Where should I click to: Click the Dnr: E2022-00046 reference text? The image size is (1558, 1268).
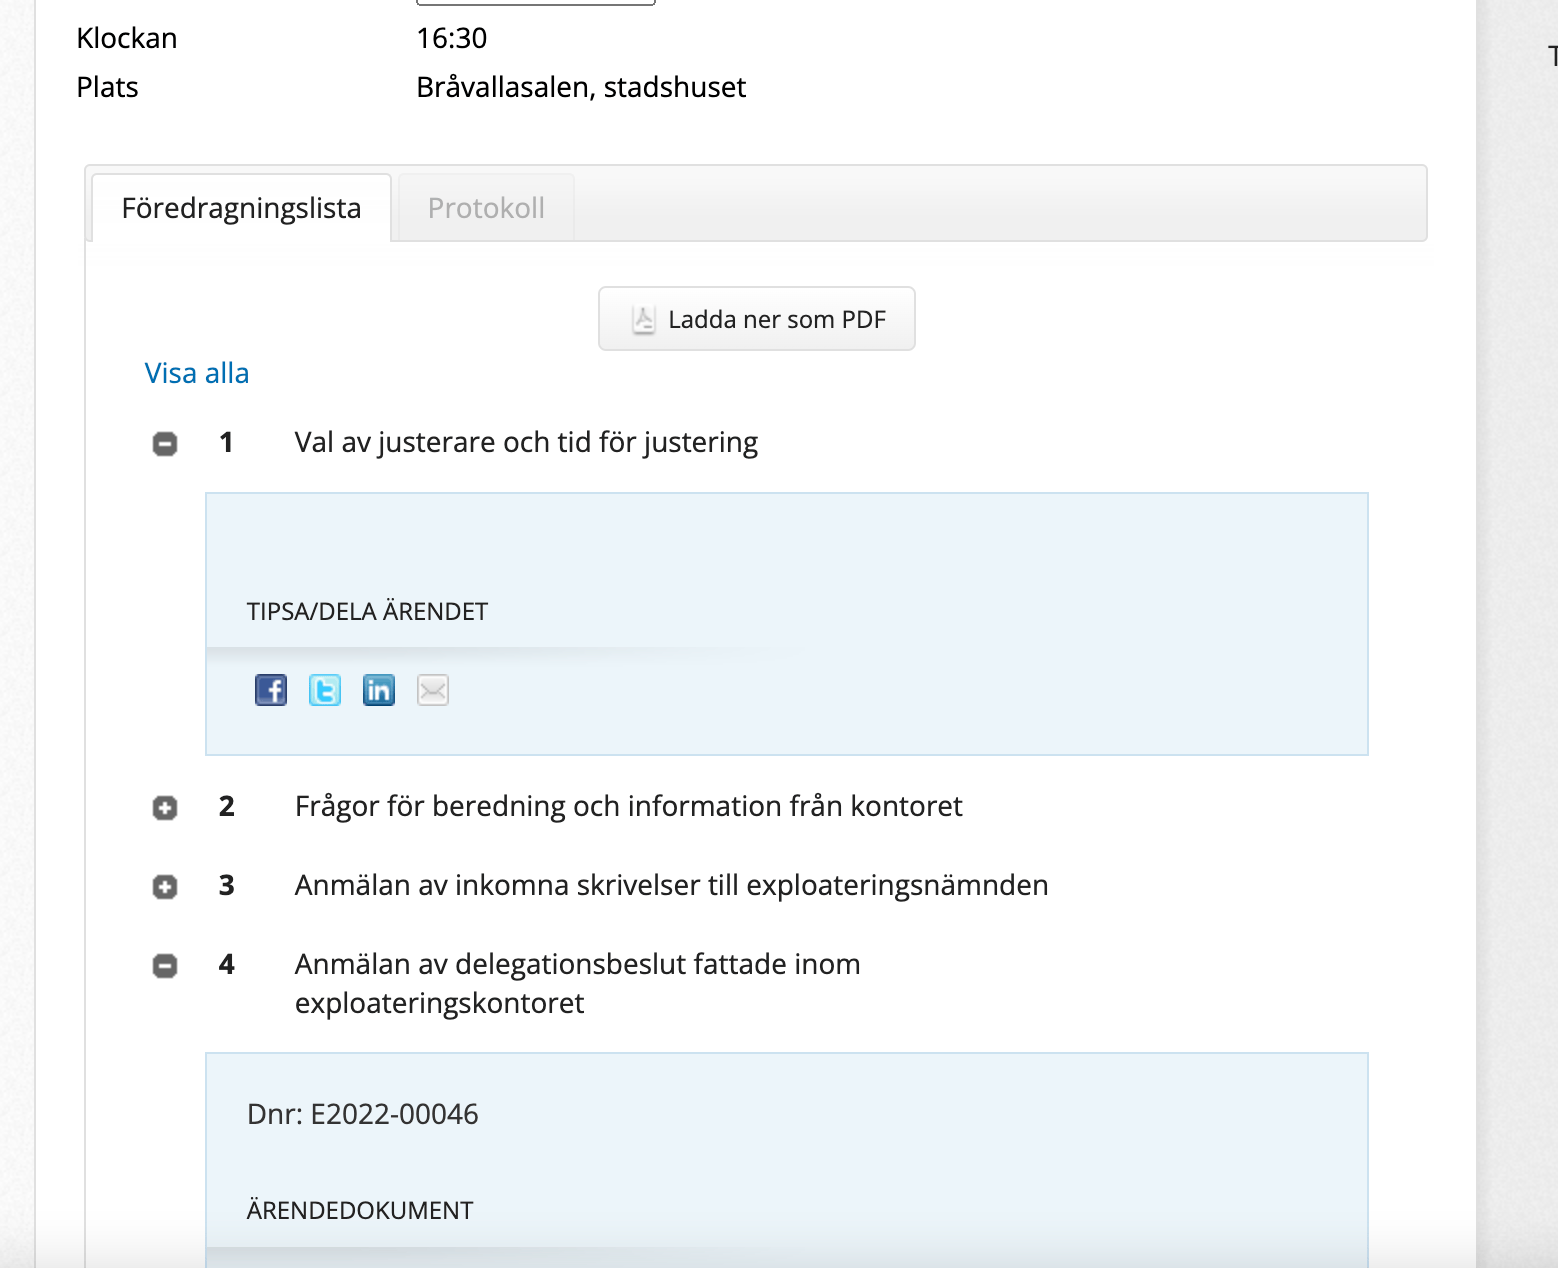[x=363, y=1114]
